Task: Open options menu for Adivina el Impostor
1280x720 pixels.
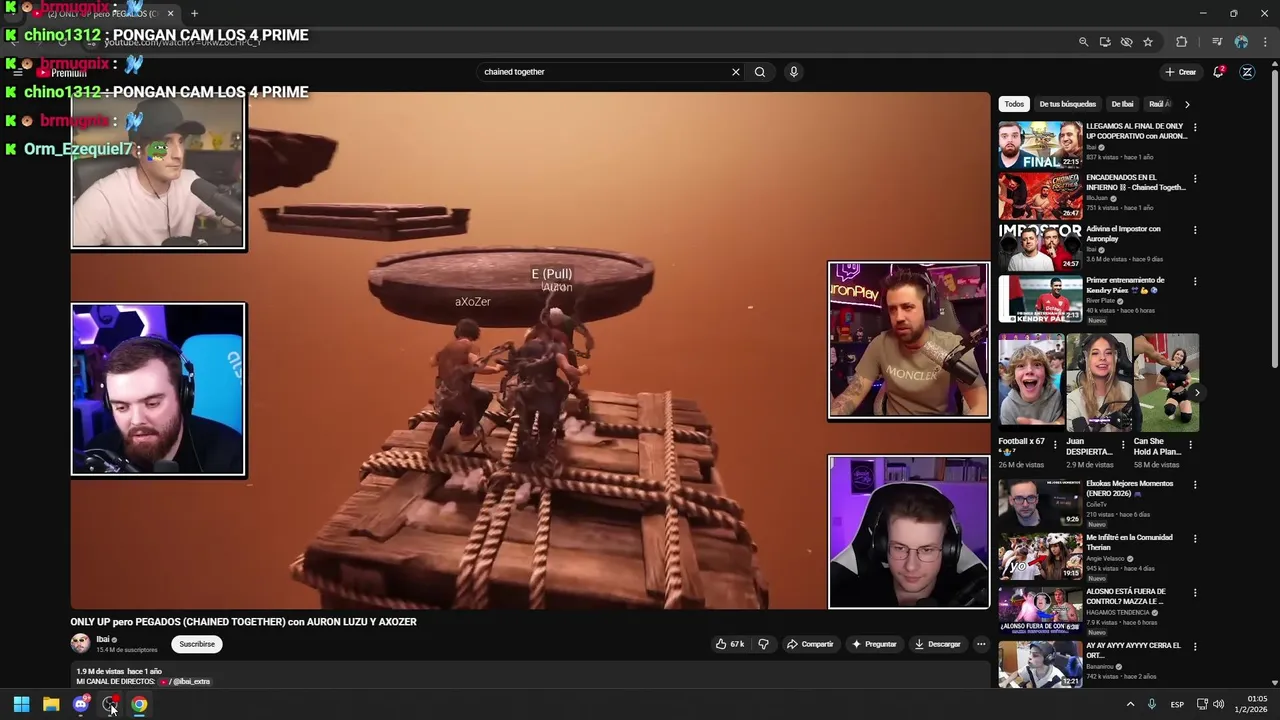Action: [1194, 230]
